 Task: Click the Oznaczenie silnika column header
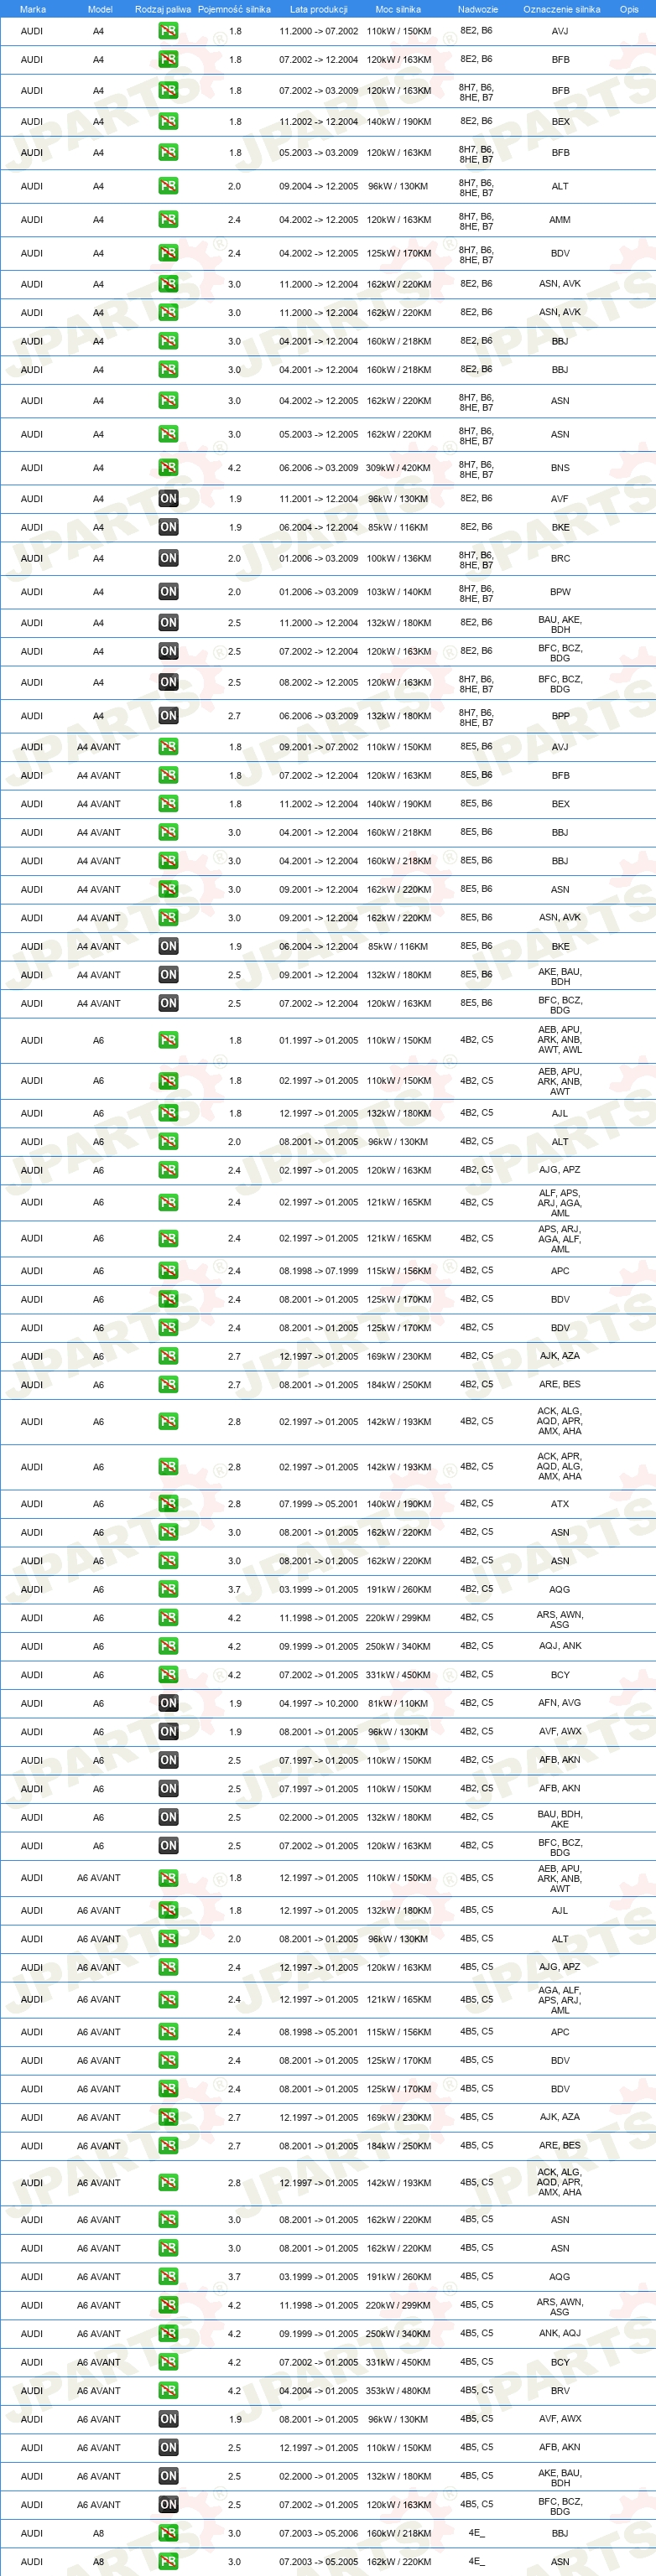tap(562, 9)
